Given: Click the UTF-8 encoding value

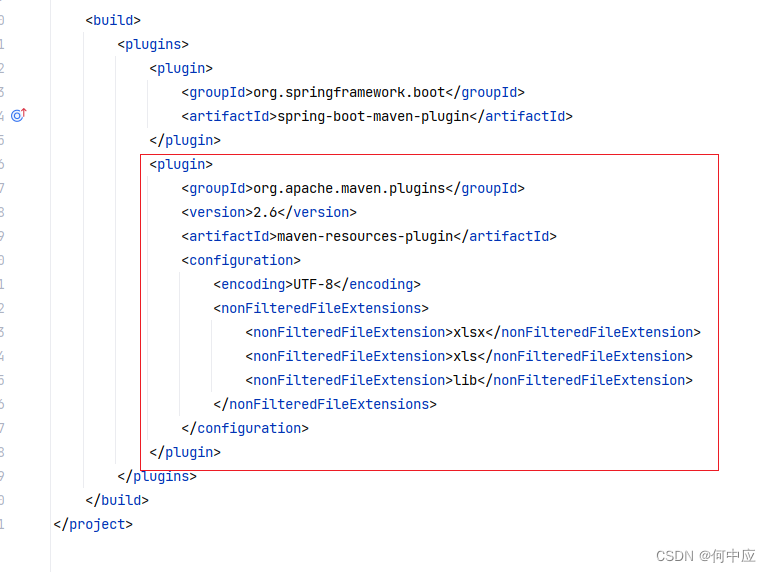Looking at the screenshot, I should (x=313, y=284).
